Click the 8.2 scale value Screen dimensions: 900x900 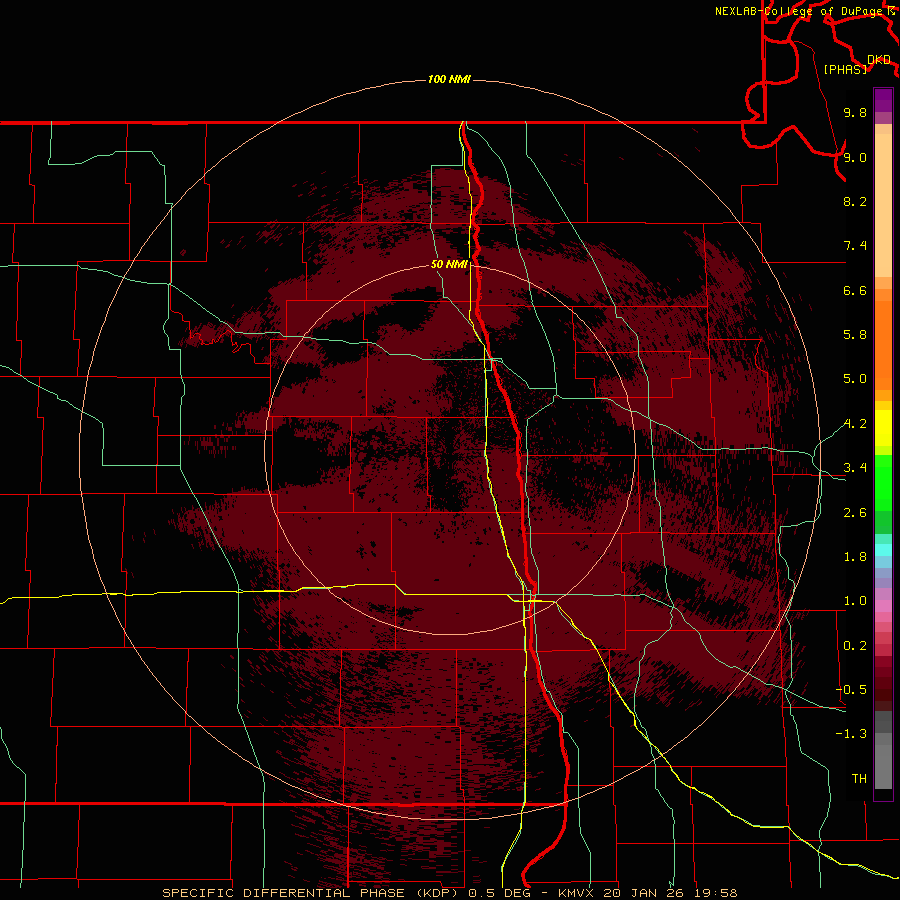tap(855, 201)
